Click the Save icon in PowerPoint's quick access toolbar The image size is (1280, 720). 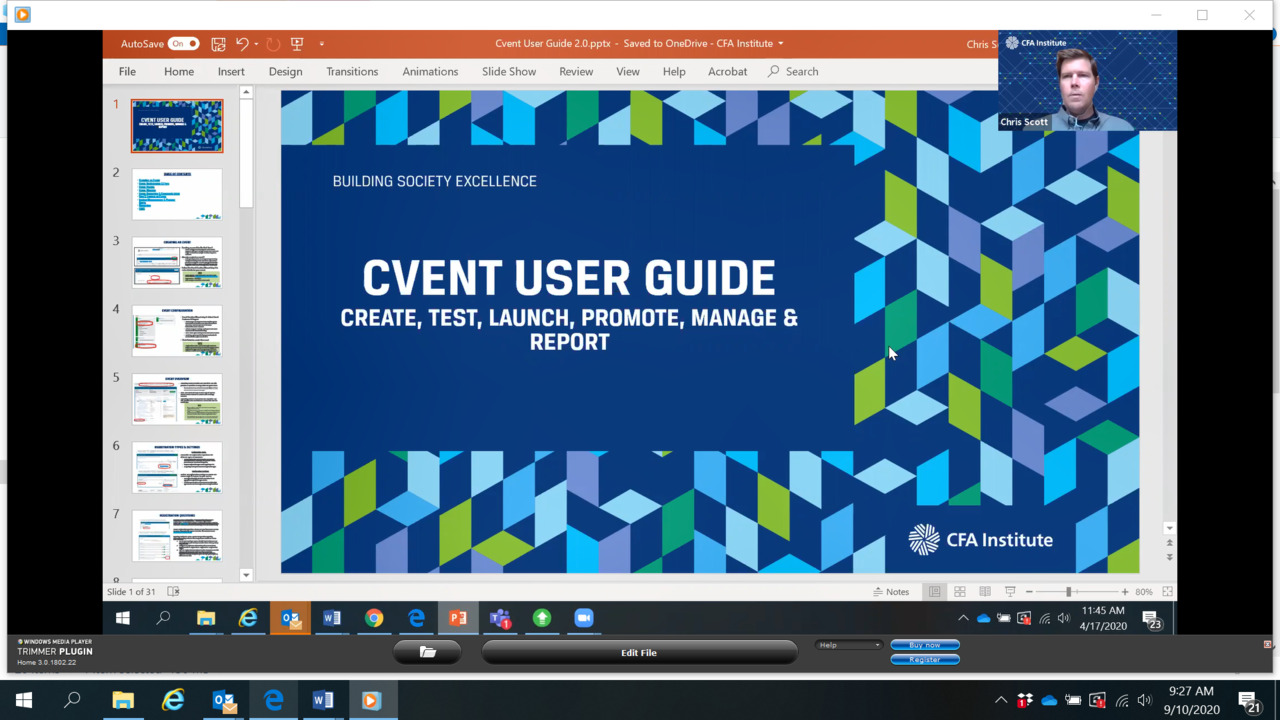pos(218,44)
